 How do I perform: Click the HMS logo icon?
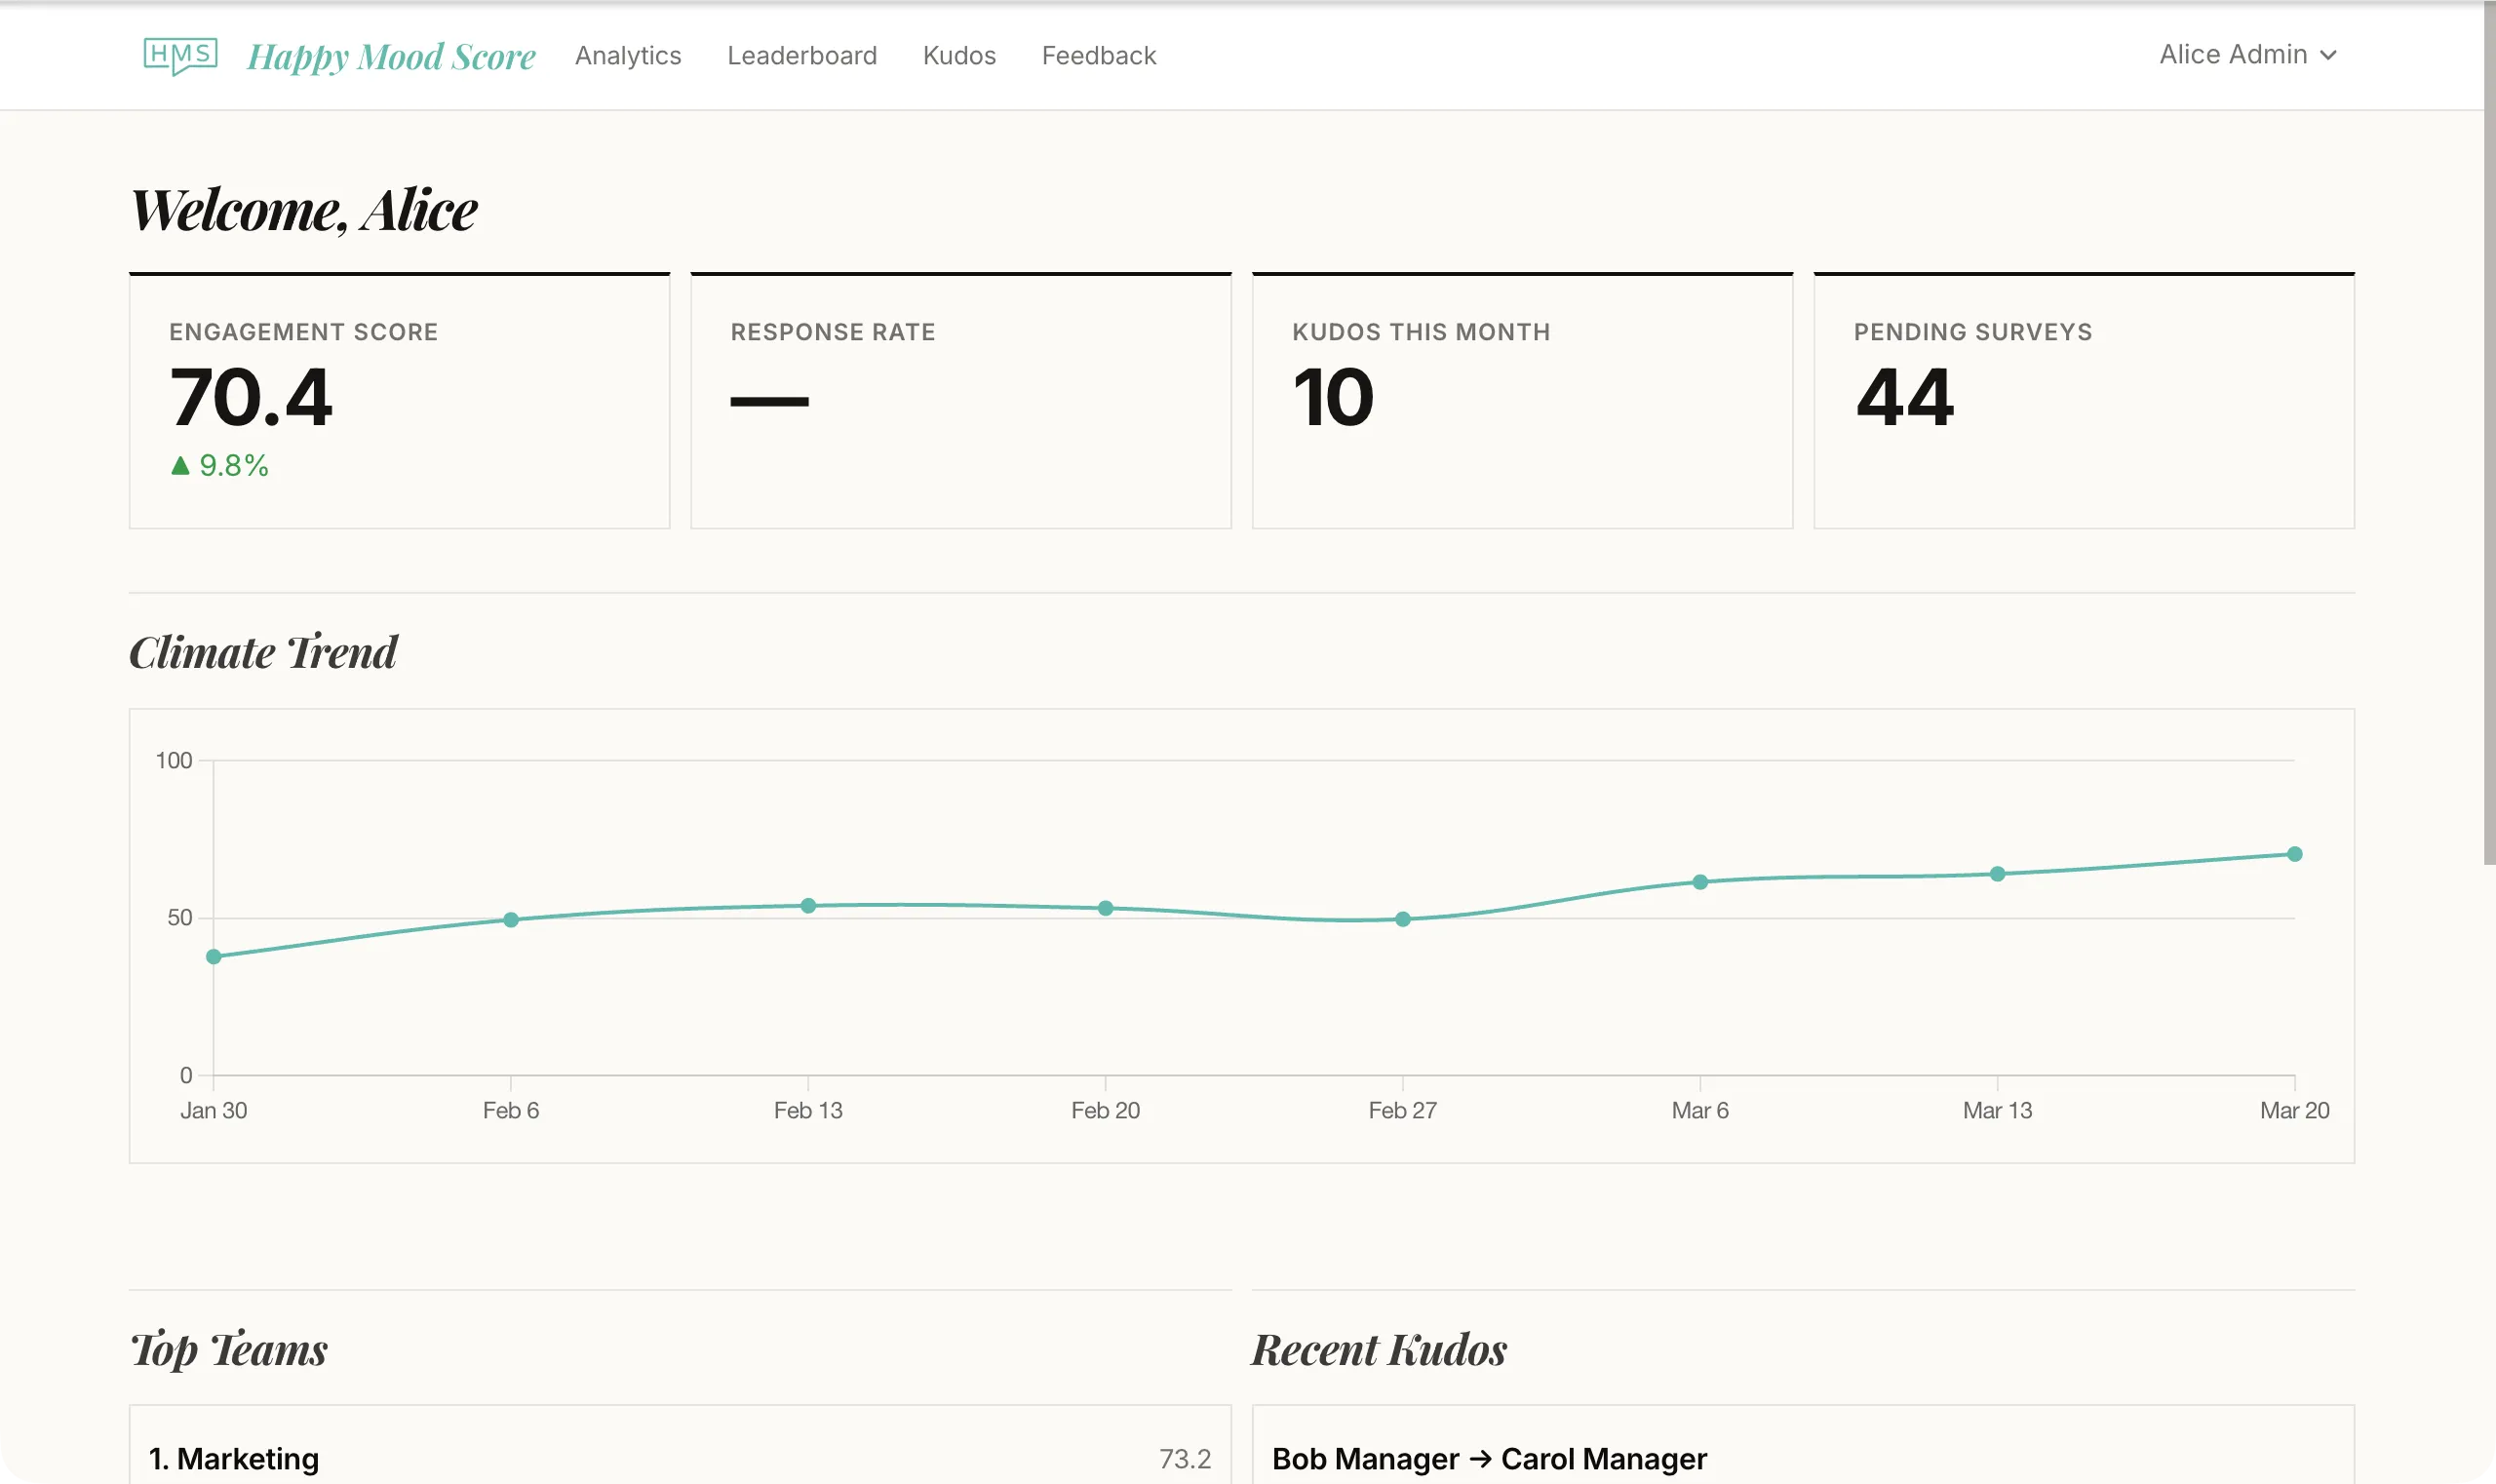click(x=181, y=56)
